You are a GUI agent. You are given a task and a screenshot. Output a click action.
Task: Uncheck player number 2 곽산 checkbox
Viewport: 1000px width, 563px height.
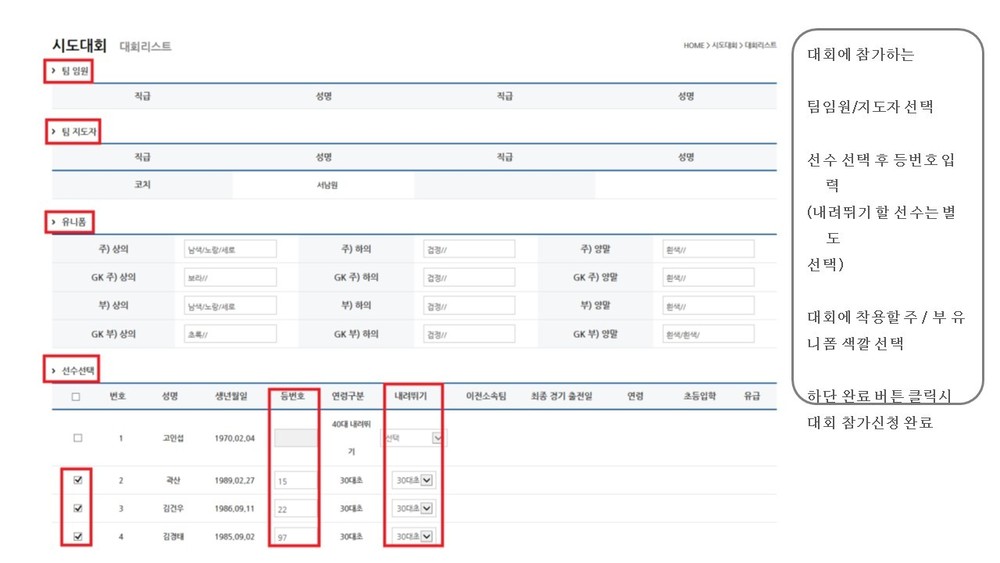(x=78, y=480)
